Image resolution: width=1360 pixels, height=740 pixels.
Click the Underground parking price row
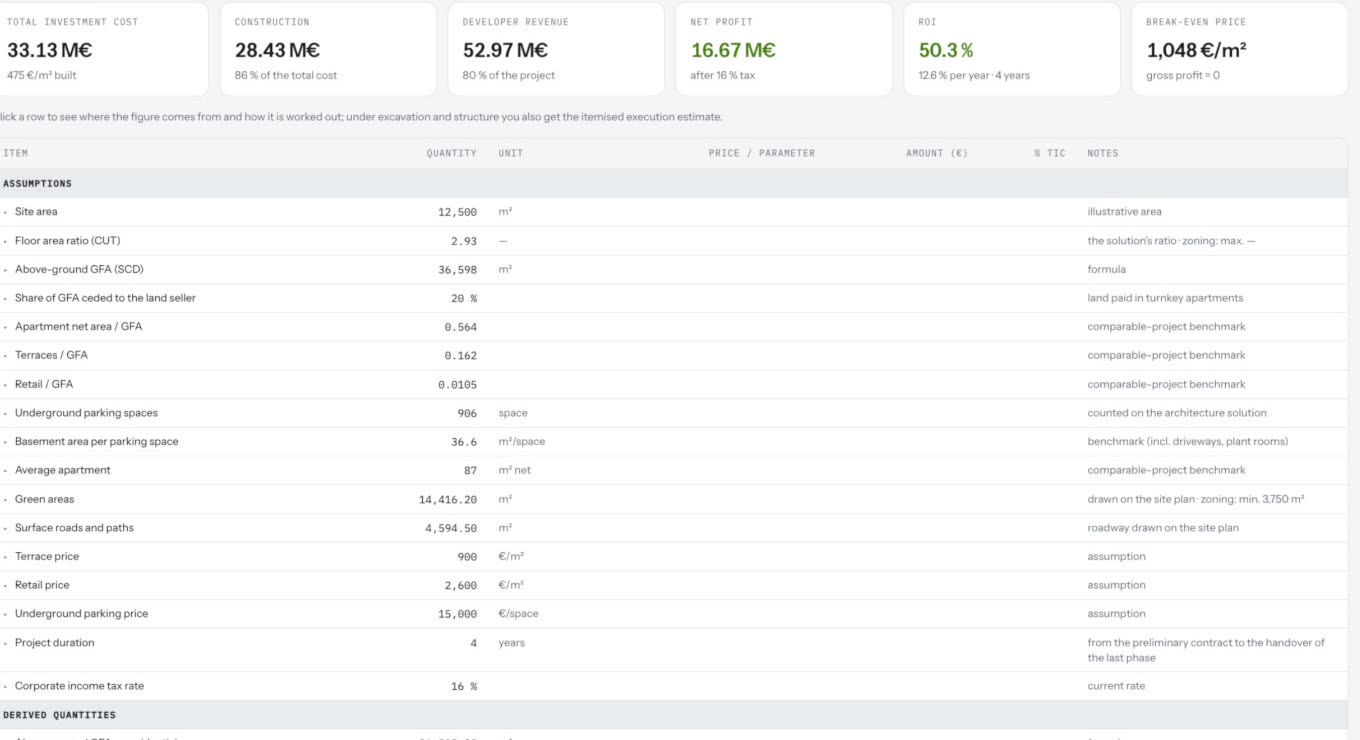(673, 614)
